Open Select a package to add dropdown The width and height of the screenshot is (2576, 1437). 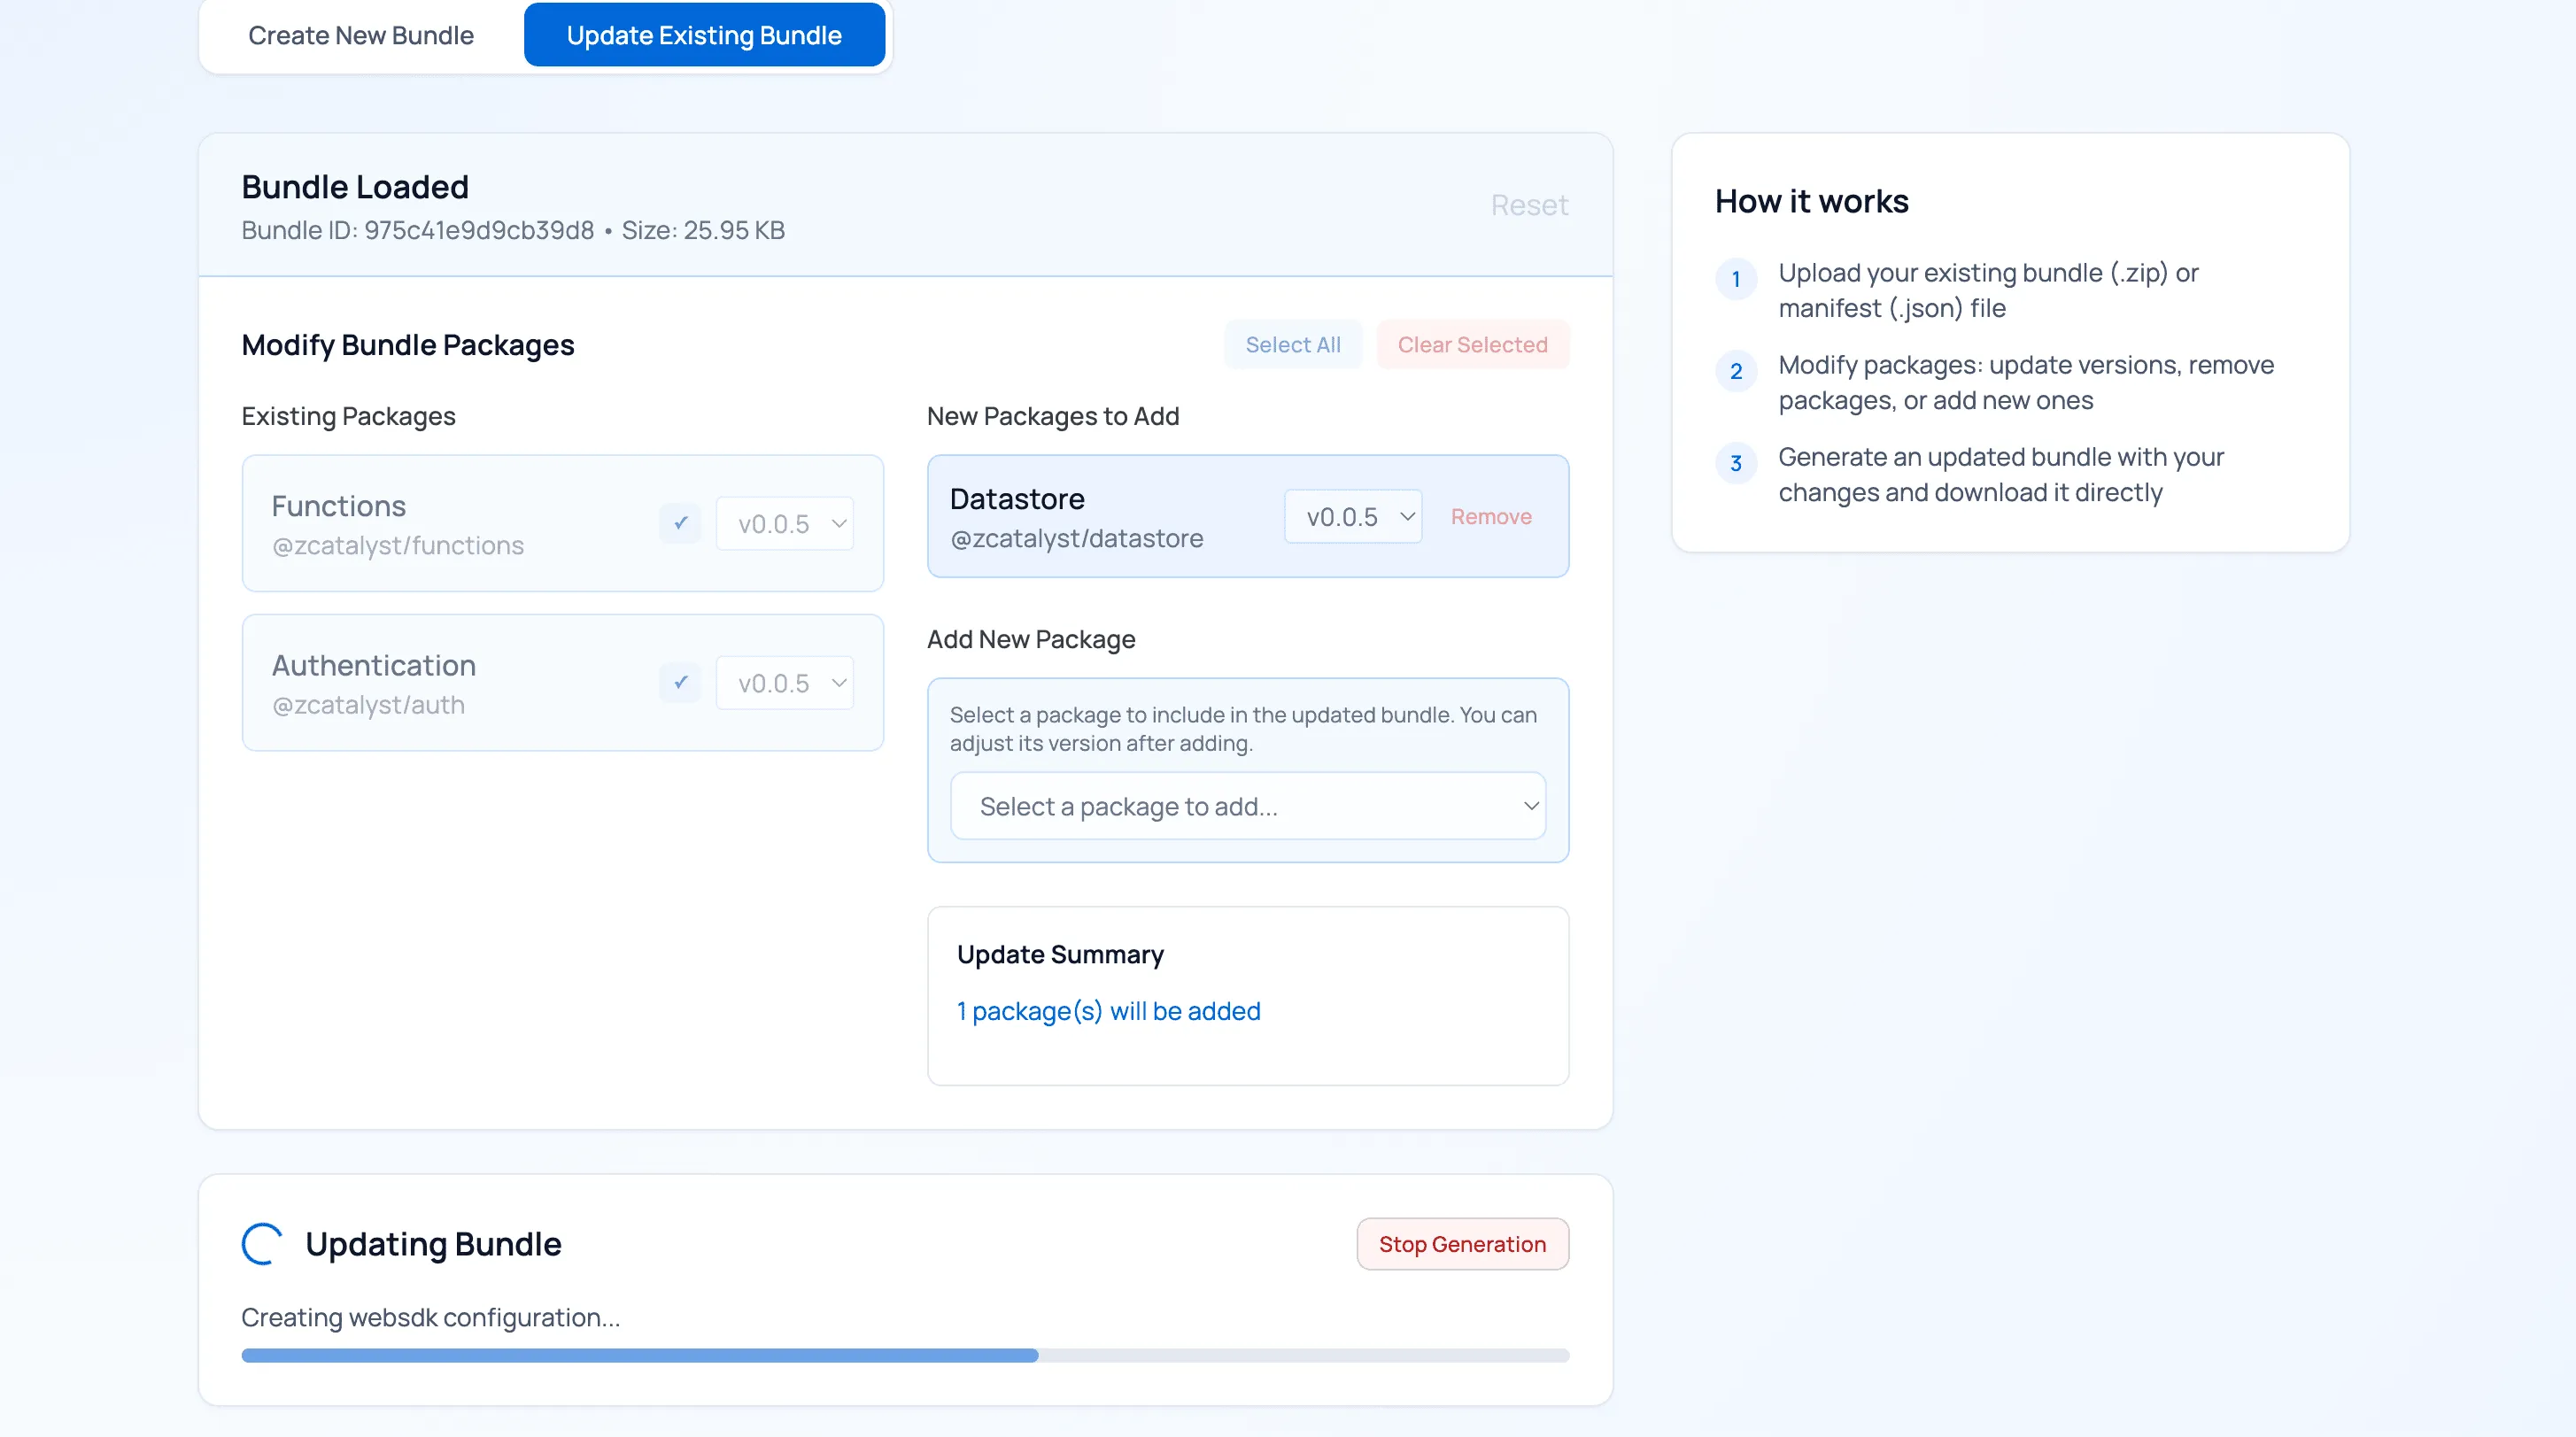(x=1248, y=806)
